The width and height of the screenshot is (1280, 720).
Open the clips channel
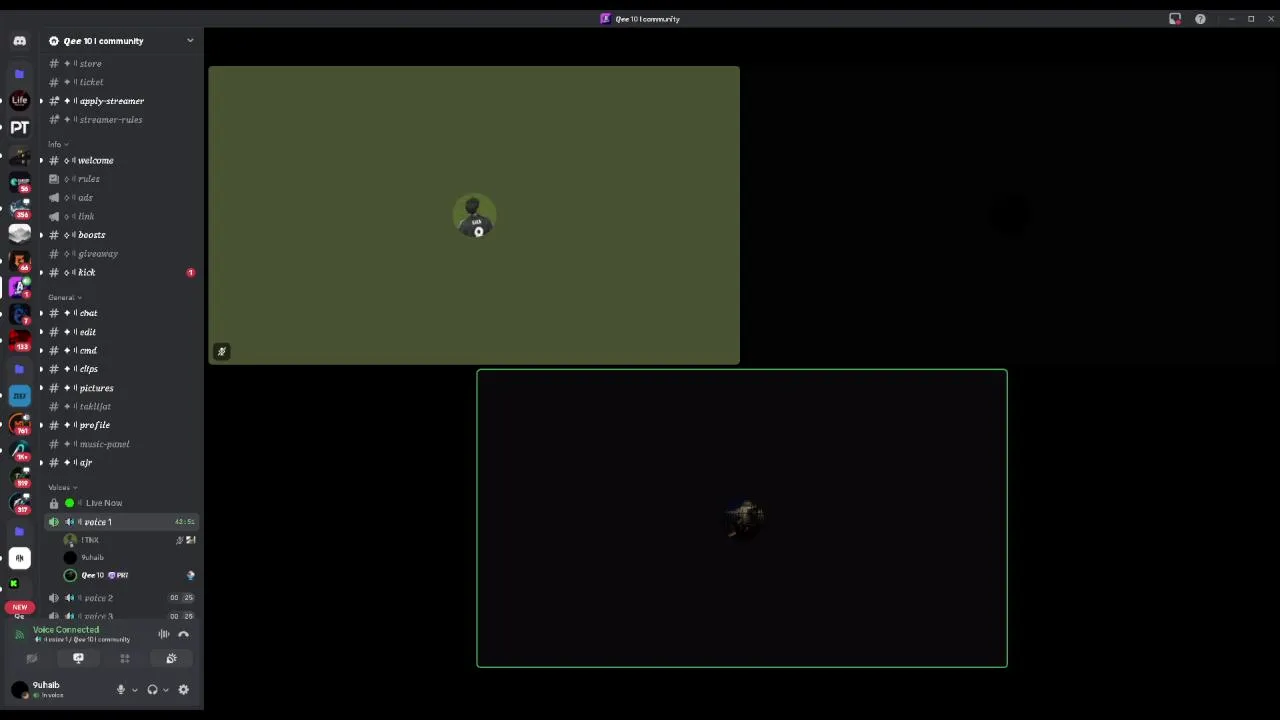[x=122, y=369]
